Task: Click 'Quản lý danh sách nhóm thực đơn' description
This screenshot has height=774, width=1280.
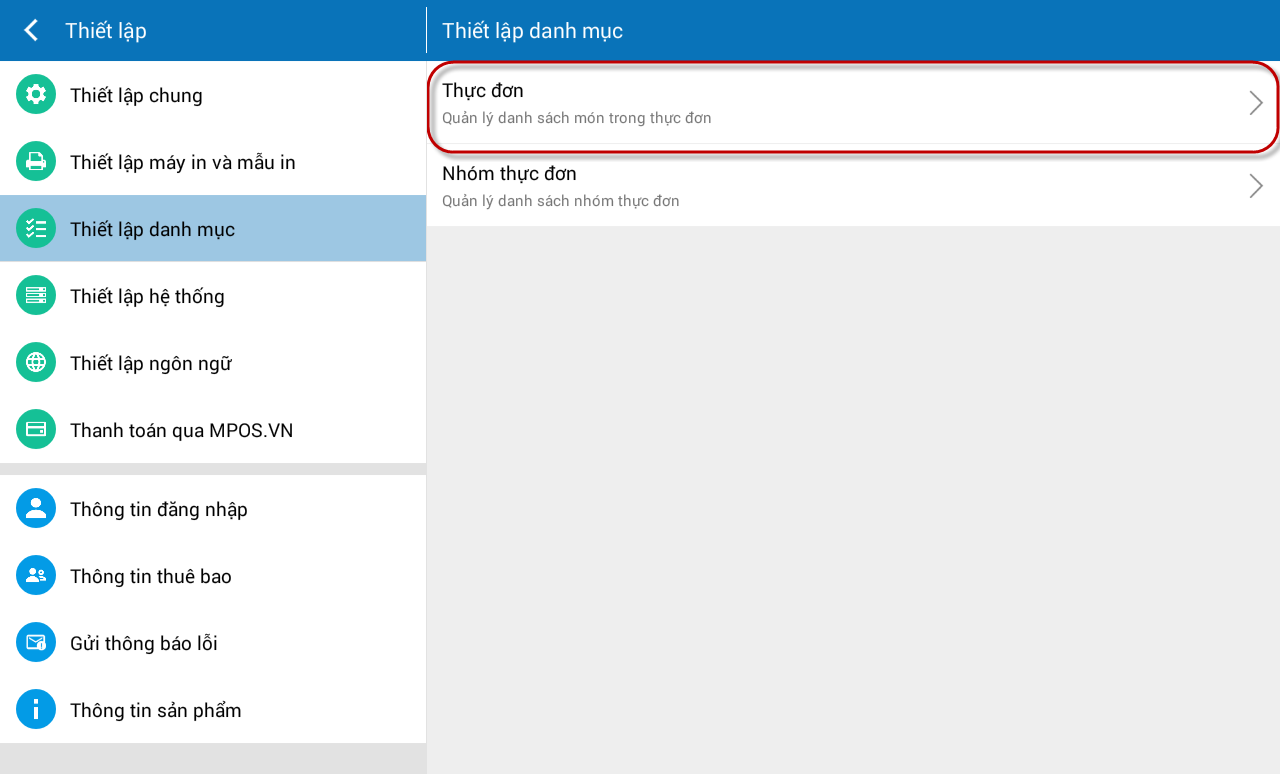Action: [x=561, y=201]
